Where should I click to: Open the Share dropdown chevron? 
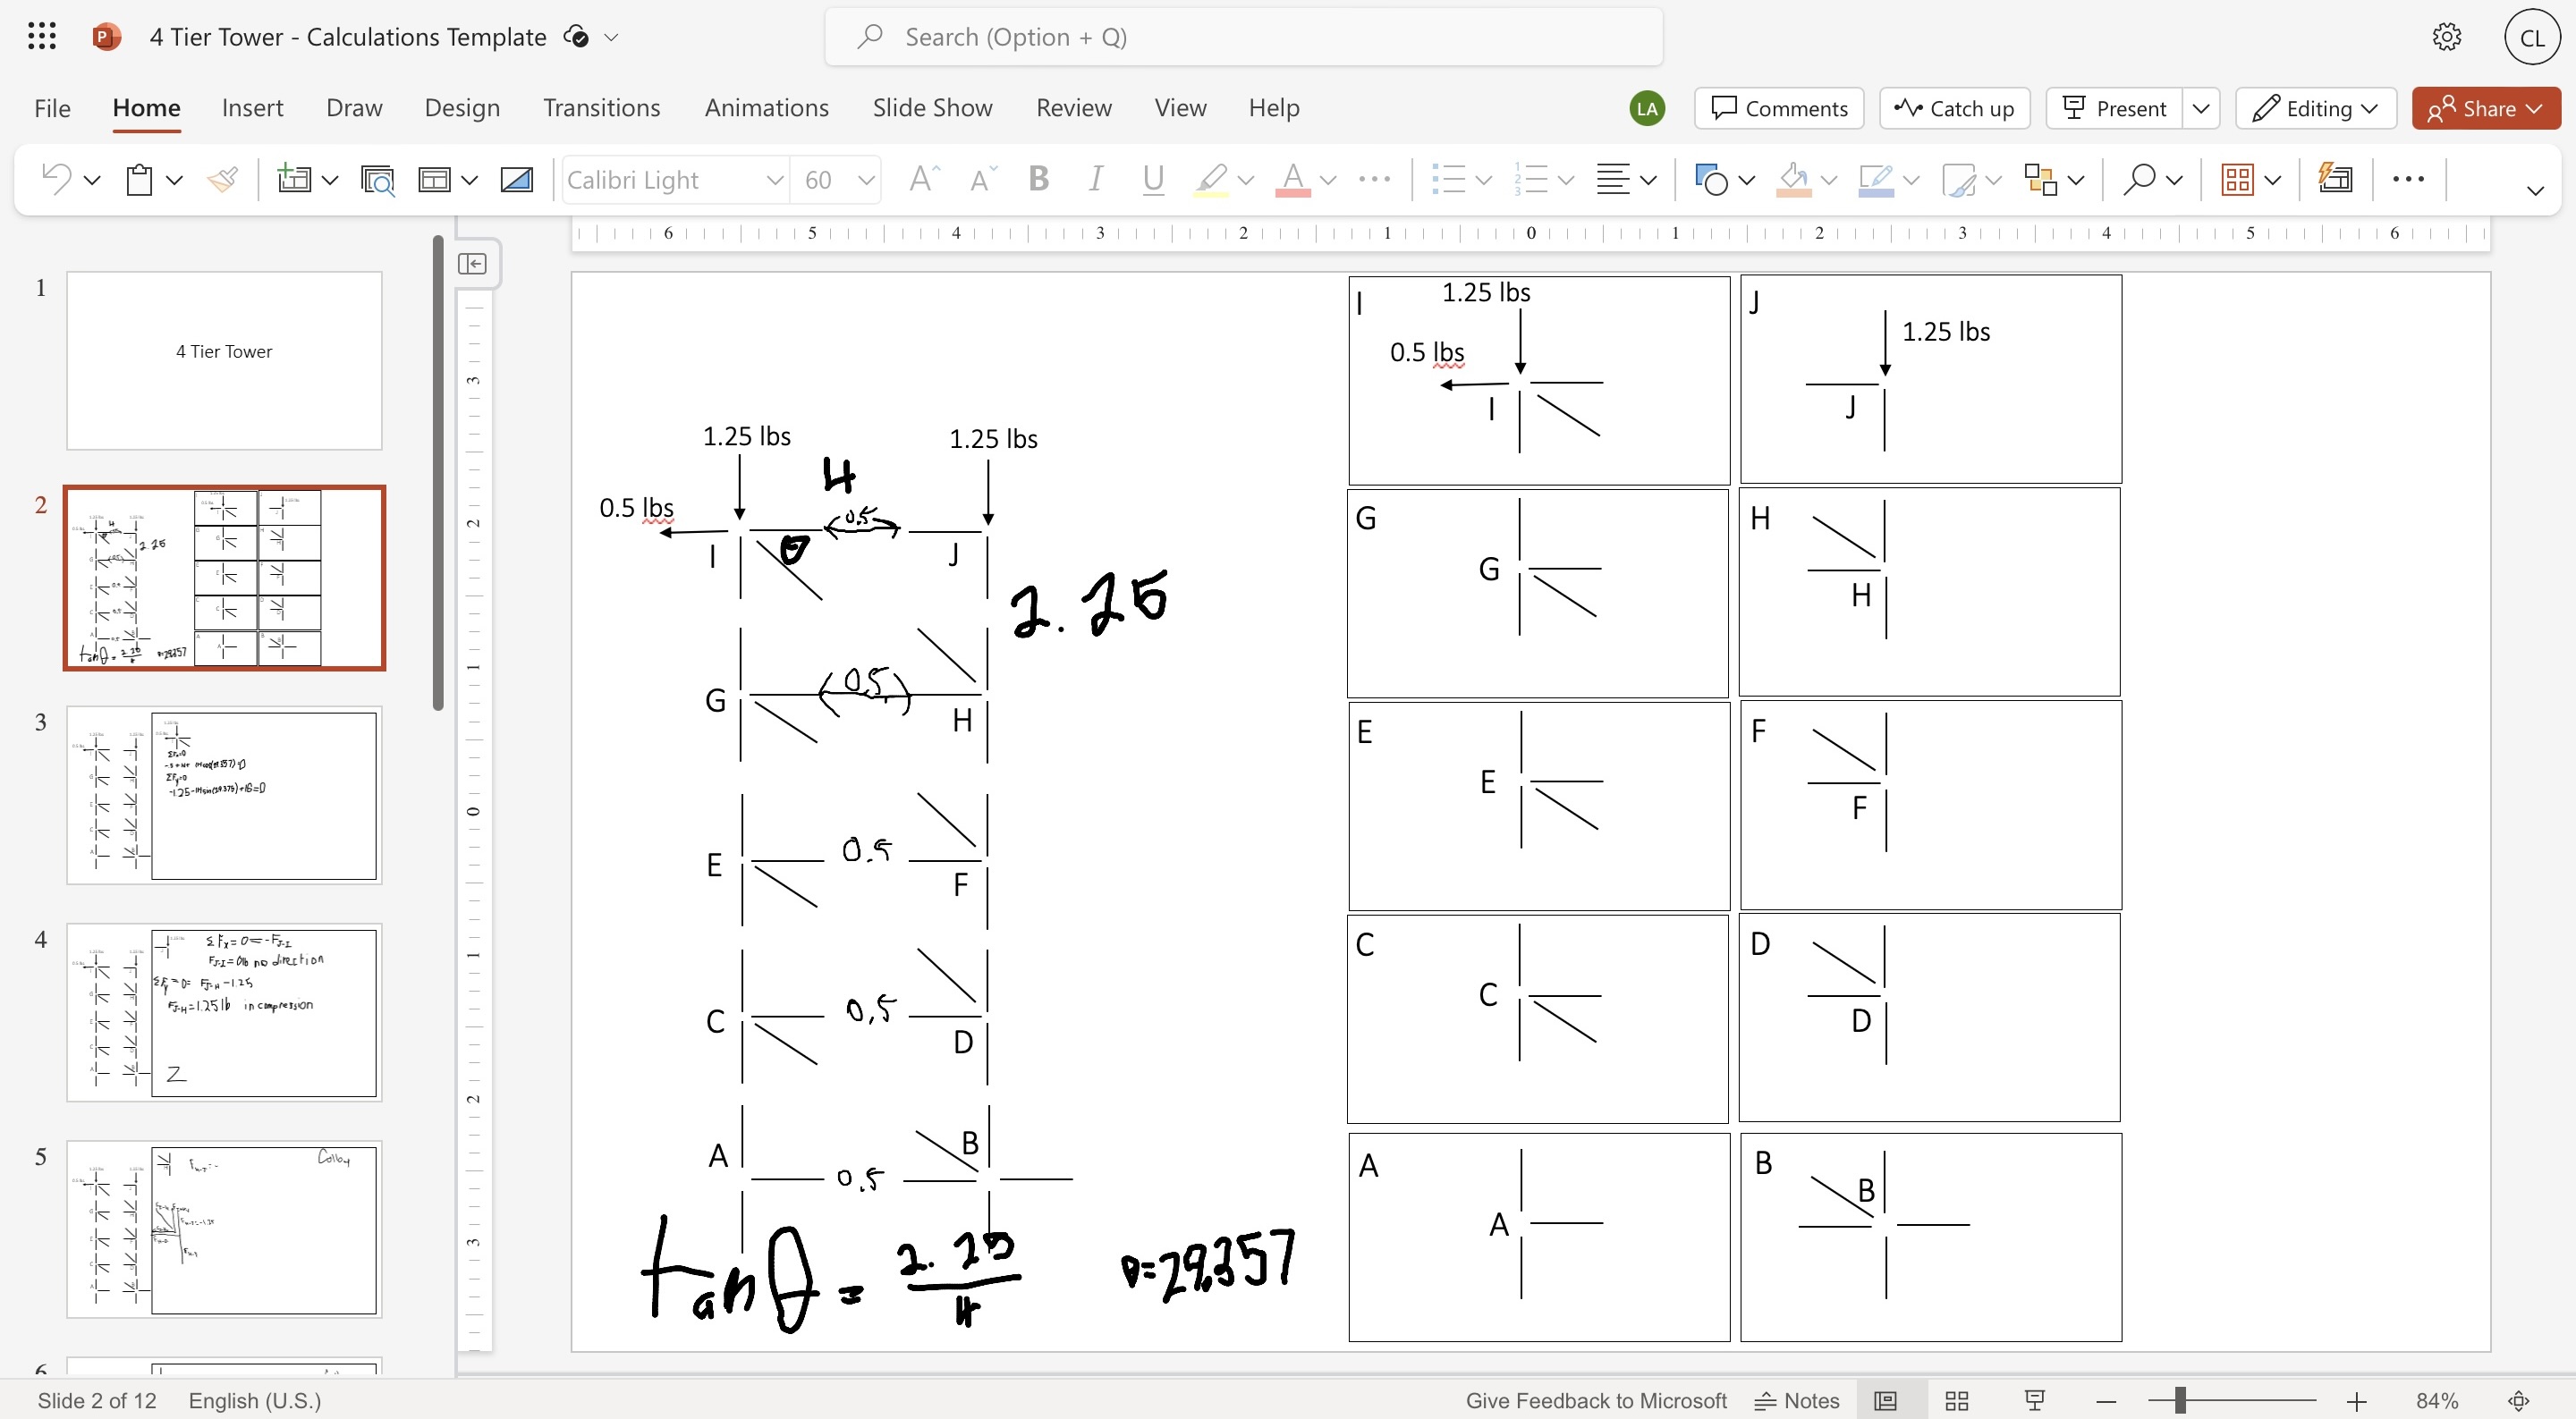tap(2535, 108)
